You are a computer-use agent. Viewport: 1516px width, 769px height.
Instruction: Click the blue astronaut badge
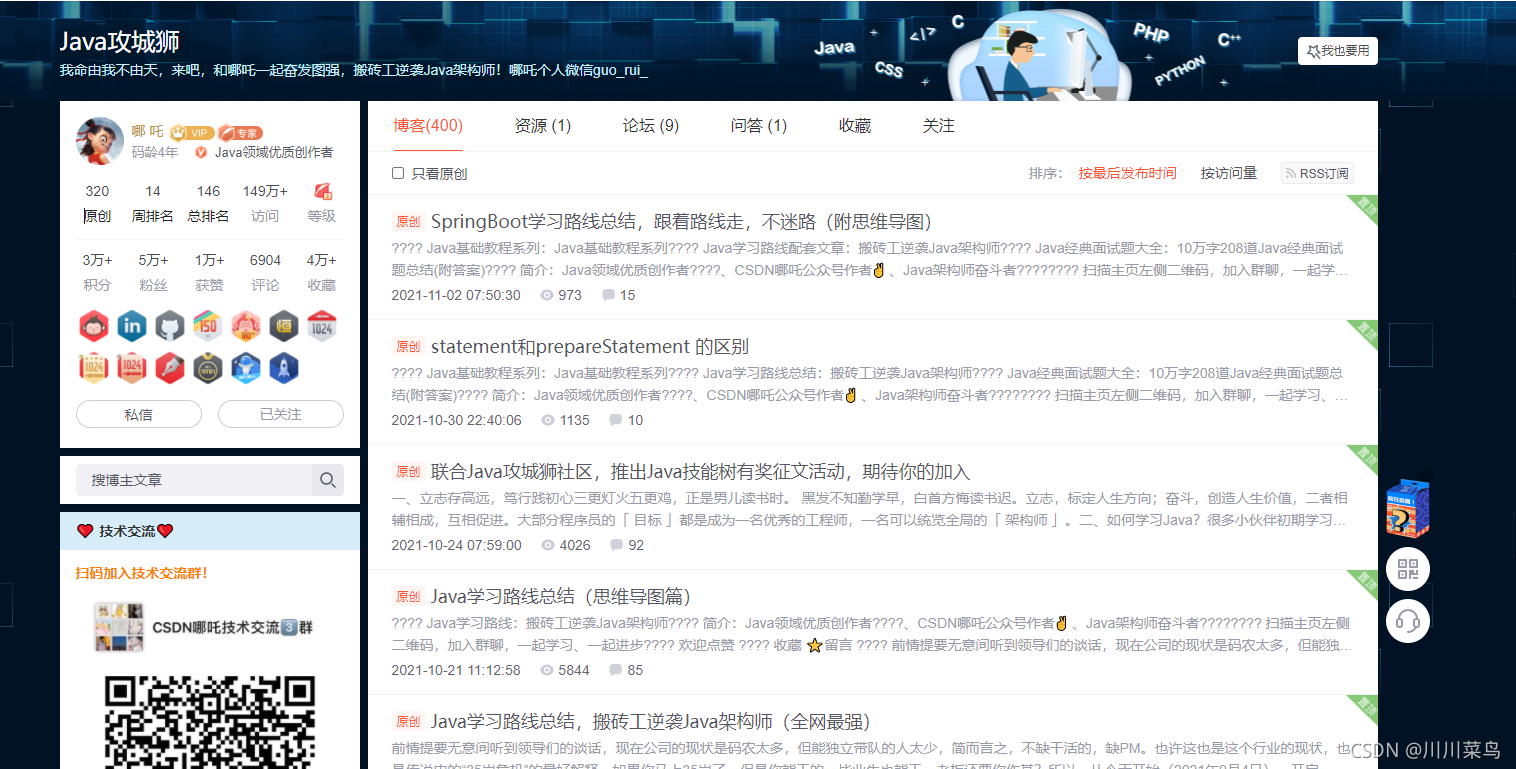[x=246, y=368]
